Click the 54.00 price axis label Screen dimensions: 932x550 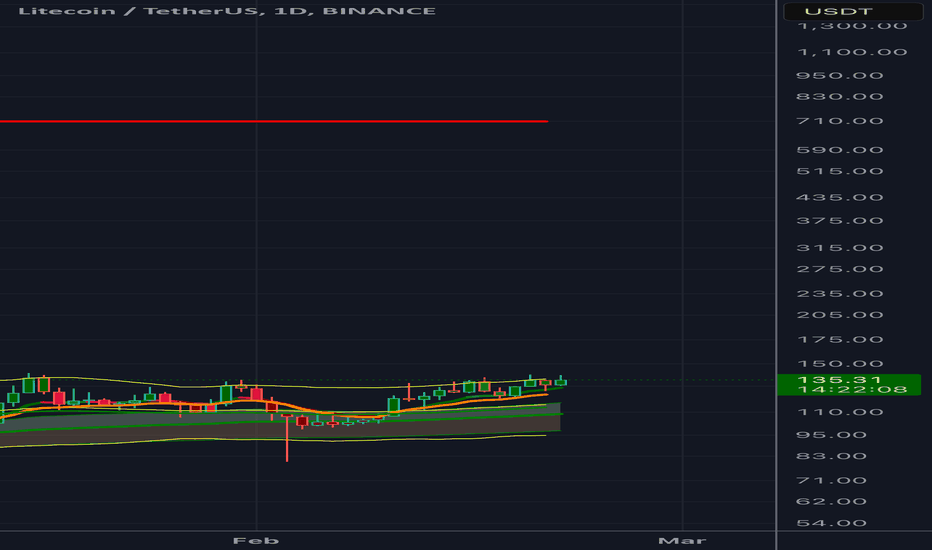(x=831, y=523)
